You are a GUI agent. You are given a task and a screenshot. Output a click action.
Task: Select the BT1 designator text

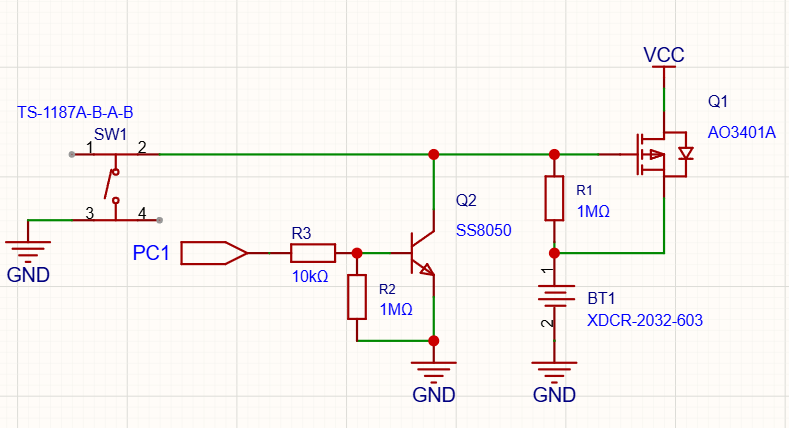coord(601,298)
